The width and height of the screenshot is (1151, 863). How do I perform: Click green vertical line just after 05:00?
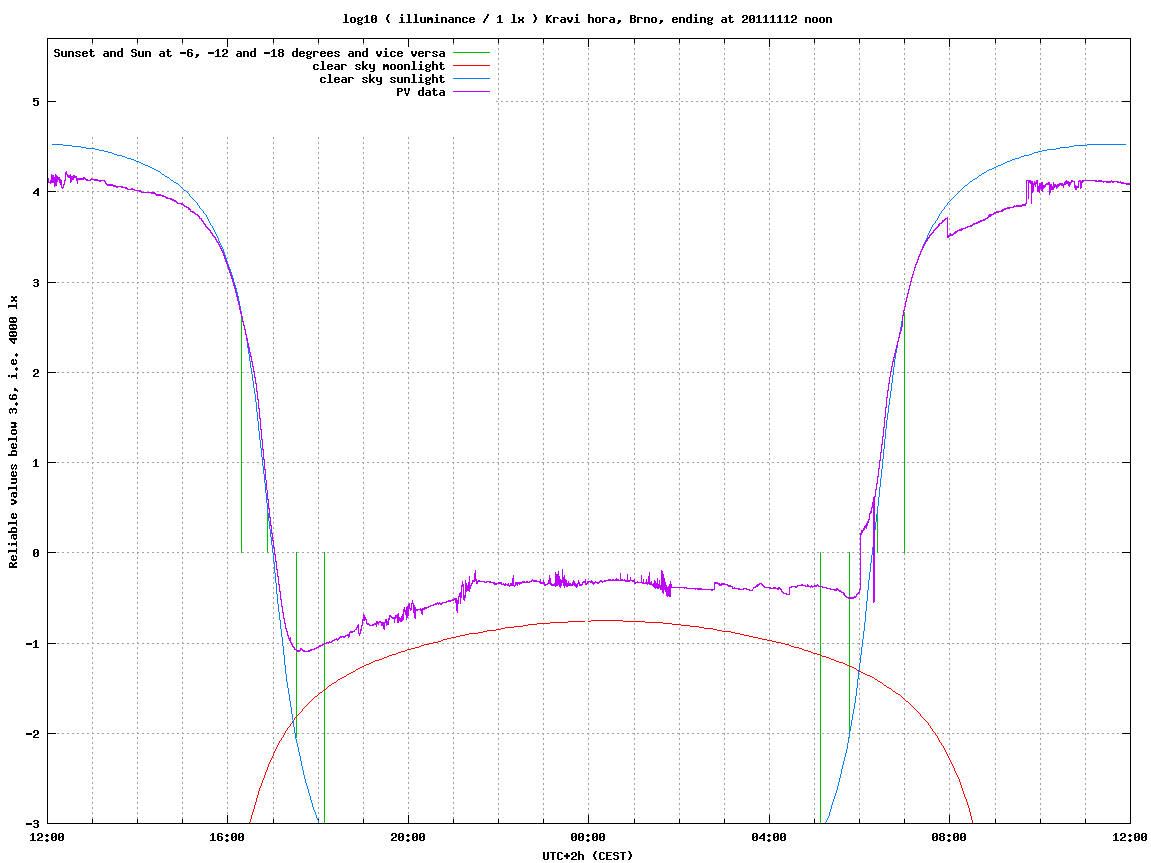(x=821, y=688)
